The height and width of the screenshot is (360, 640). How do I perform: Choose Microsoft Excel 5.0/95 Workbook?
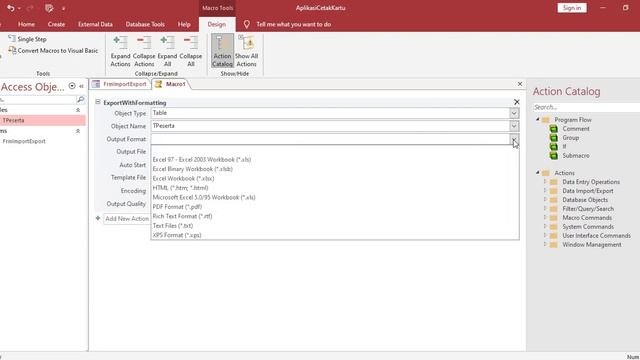[x=335, y=197]
